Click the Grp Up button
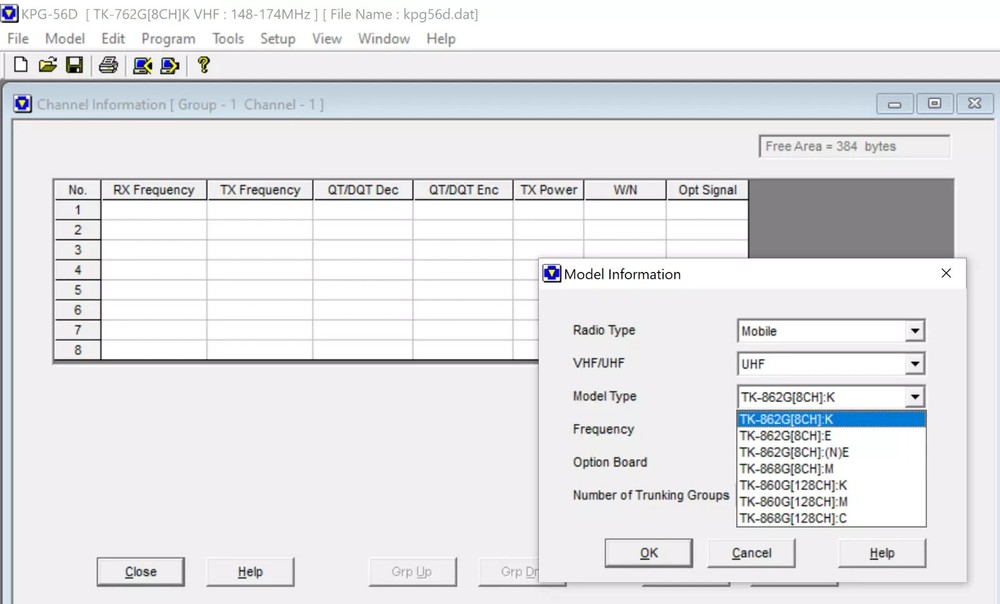 [412, 571]
